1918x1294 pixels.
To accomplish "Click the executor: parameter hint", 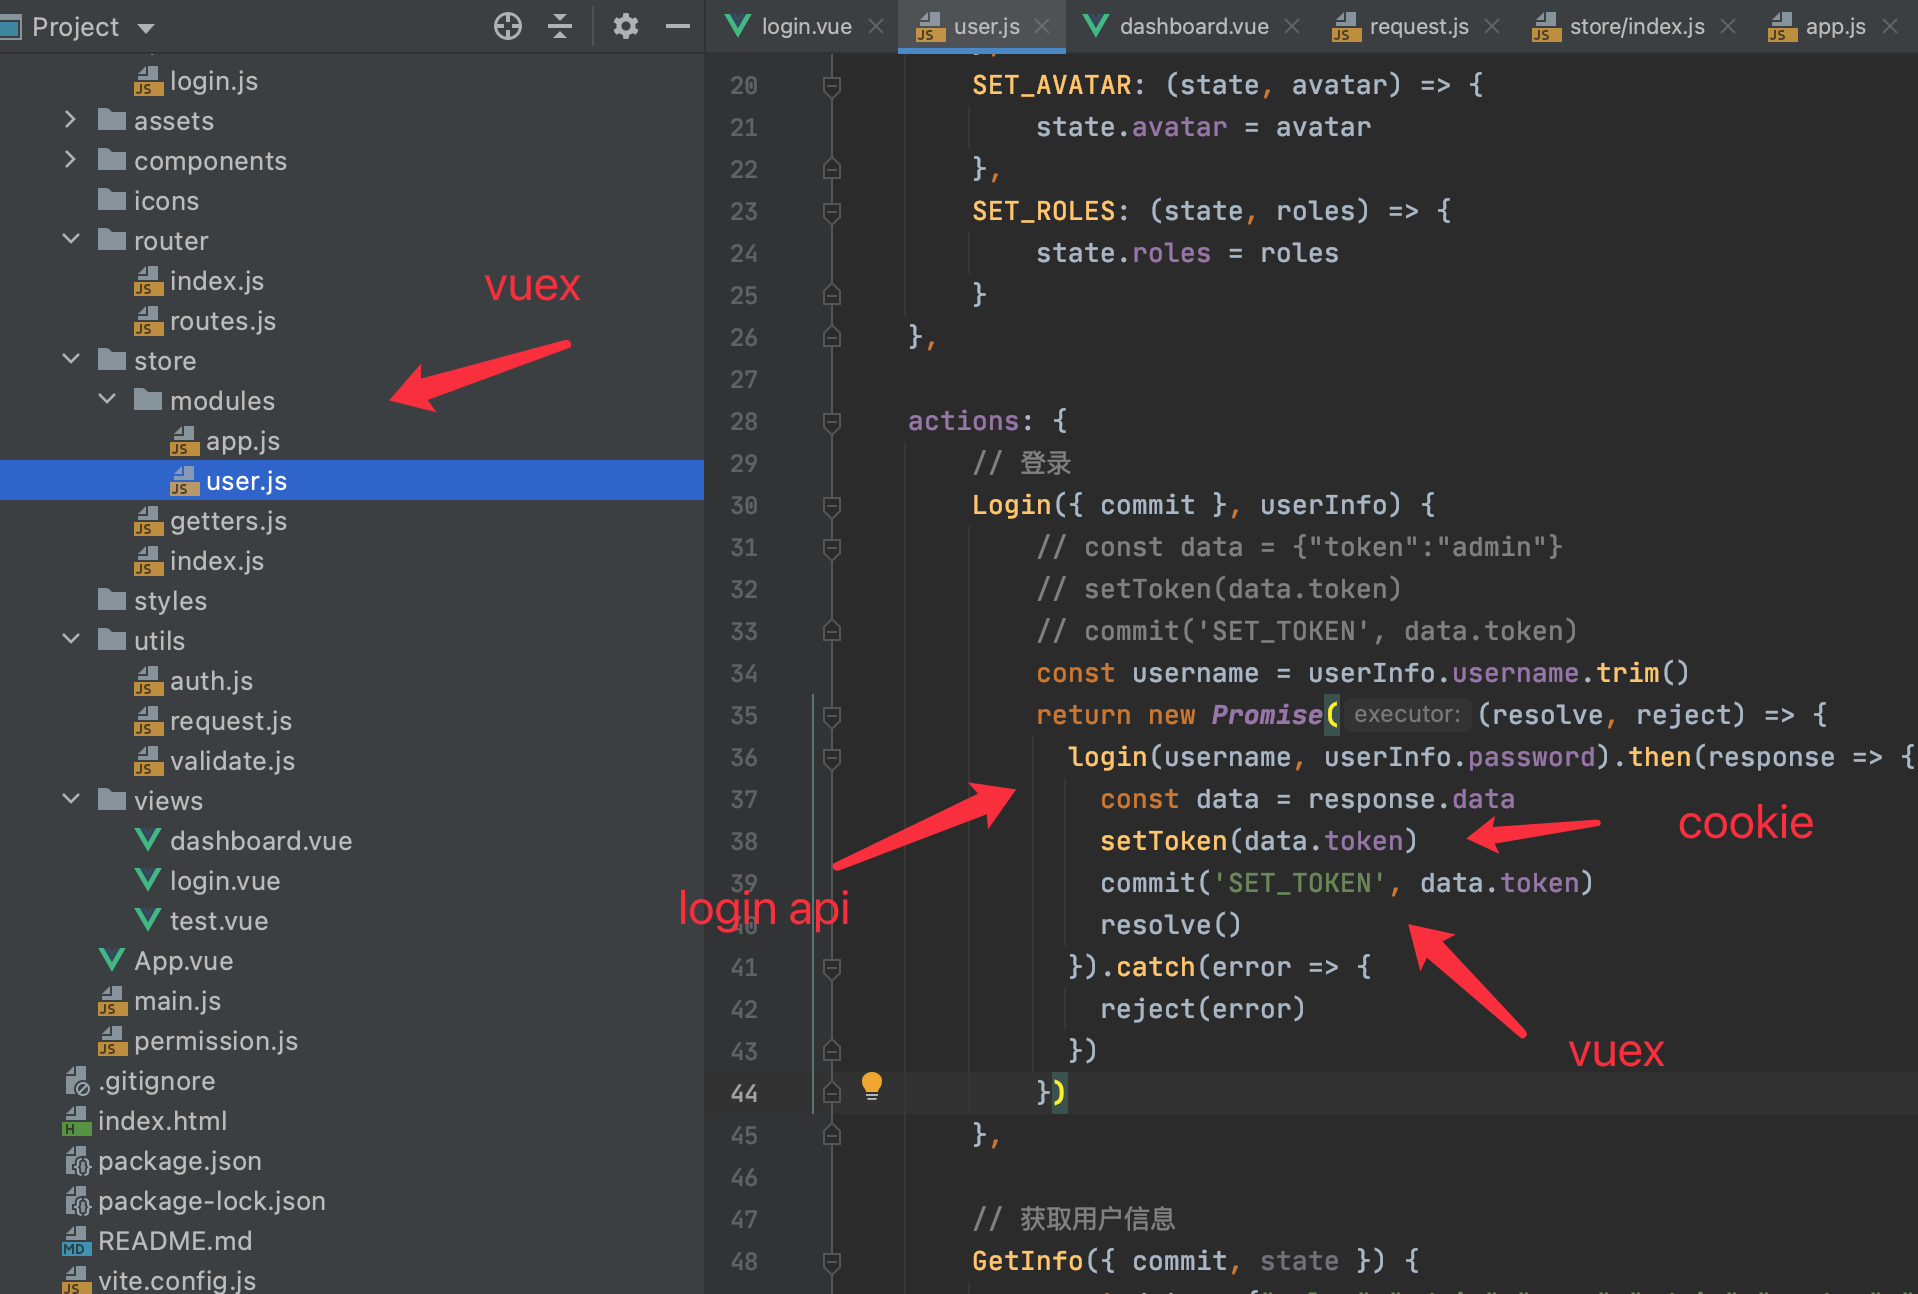I will coord(1406,714).
